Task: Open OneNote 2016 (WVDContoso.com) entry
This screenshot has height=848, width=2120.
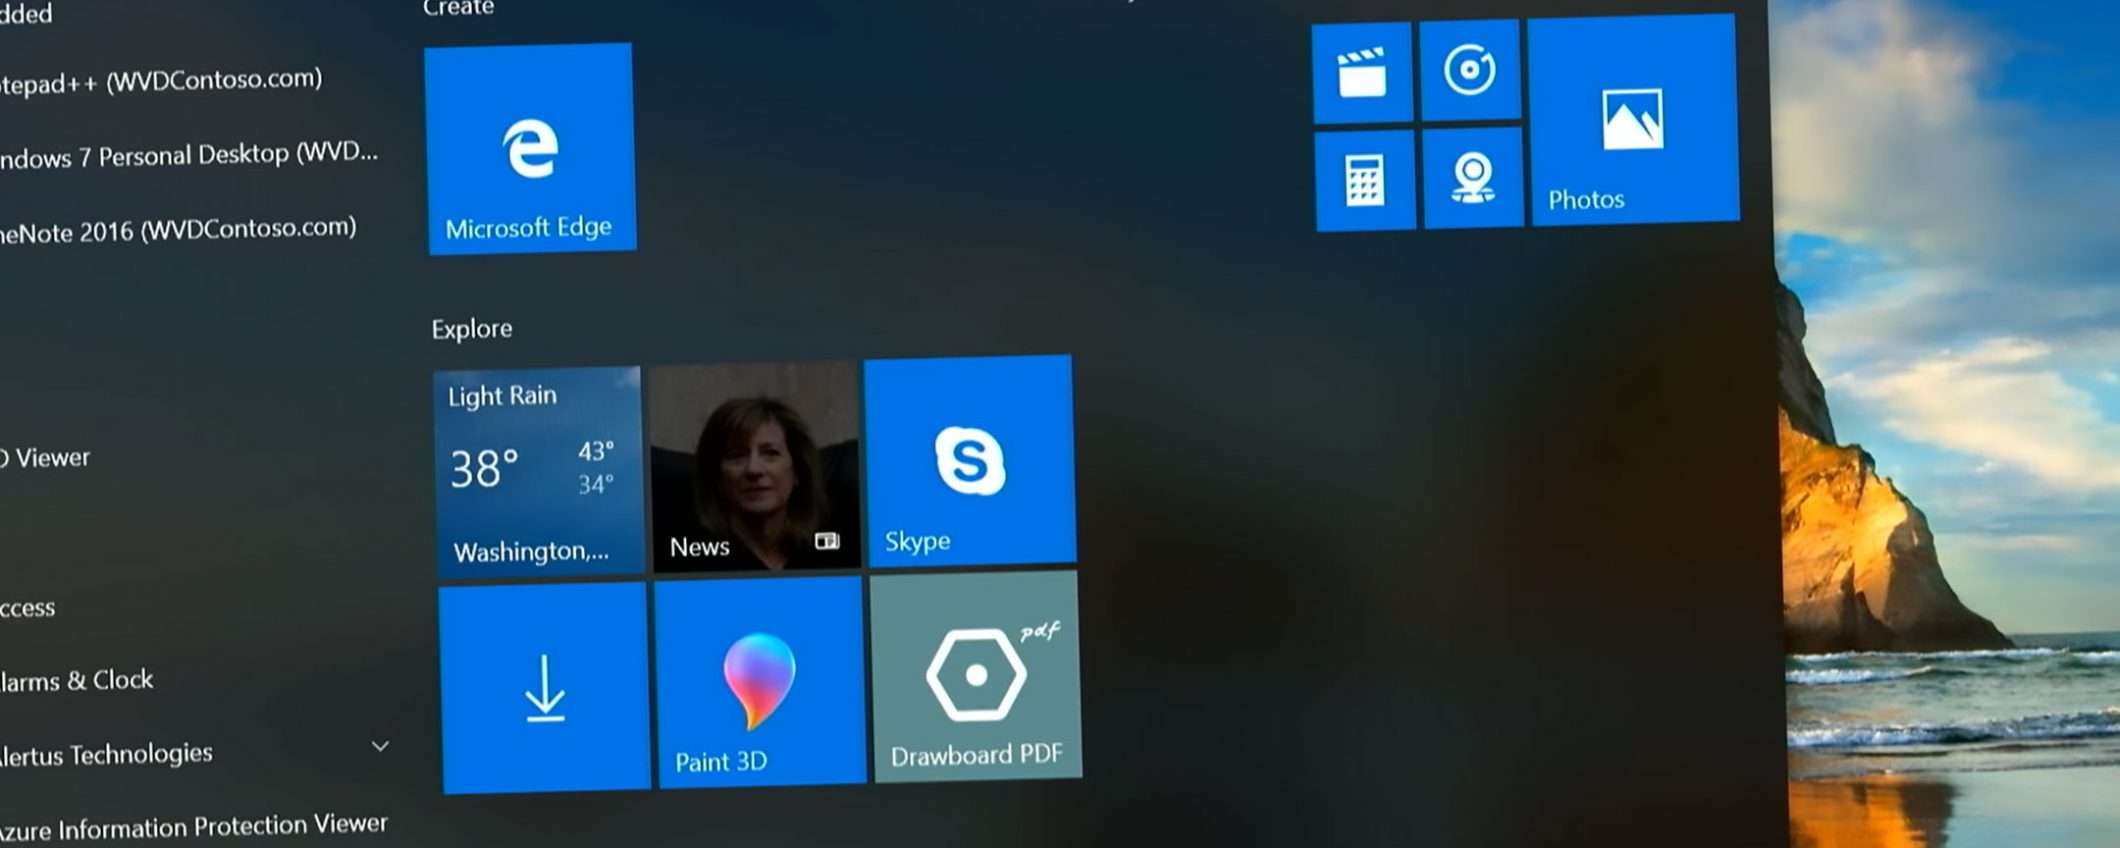Action: point(177,230)
